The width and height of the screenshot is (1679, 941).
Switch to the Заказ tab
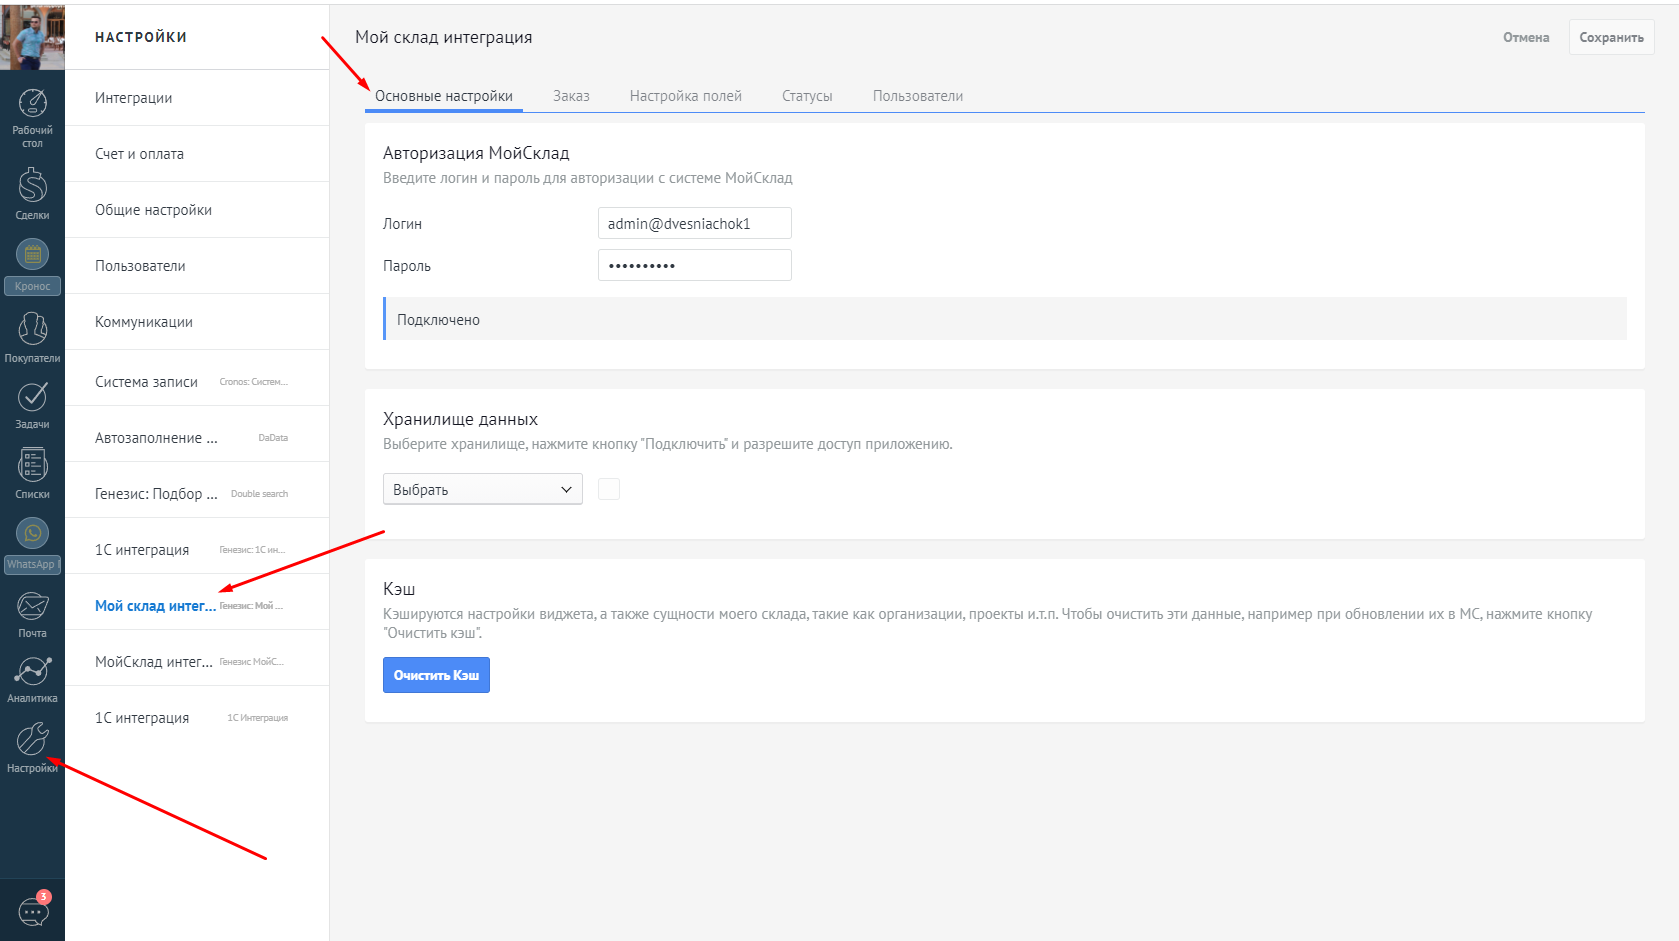571,96
